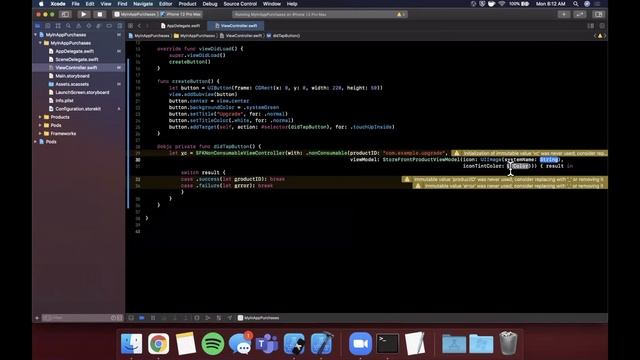This screenshot has width=640, height=360.
Task: Run the app with the Play button
Action: pyautogui.click(x=84, y=14)
